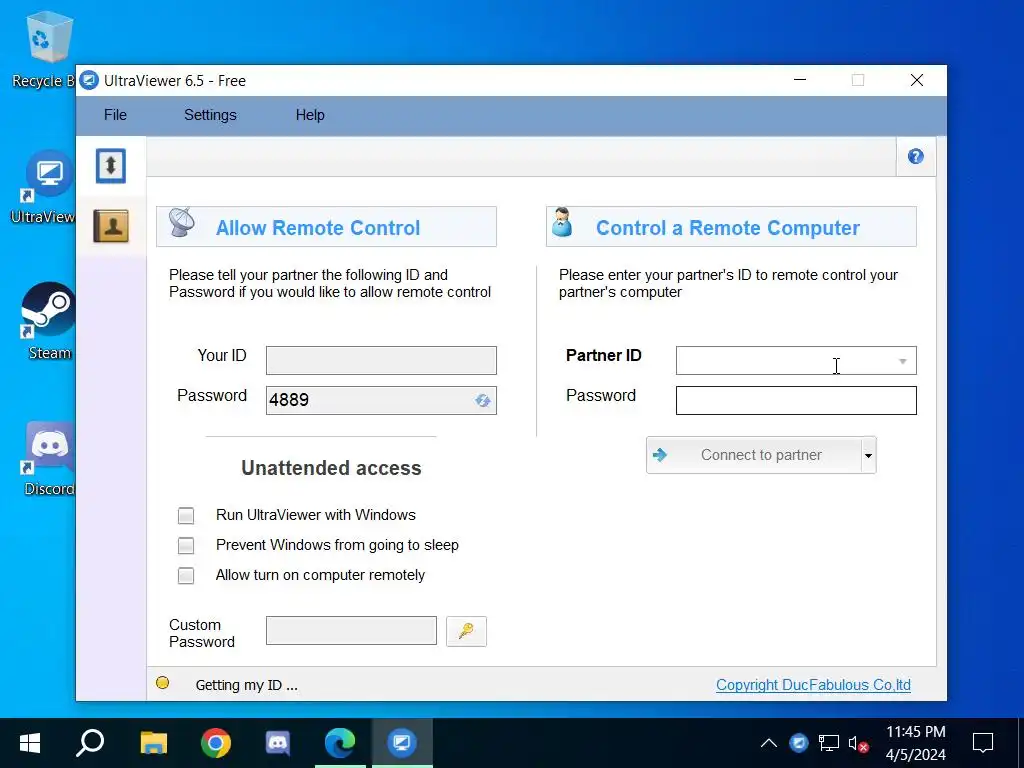1024x768 pixels.
Task: Click the key icon to set custom password
Action: pos(466,631)
